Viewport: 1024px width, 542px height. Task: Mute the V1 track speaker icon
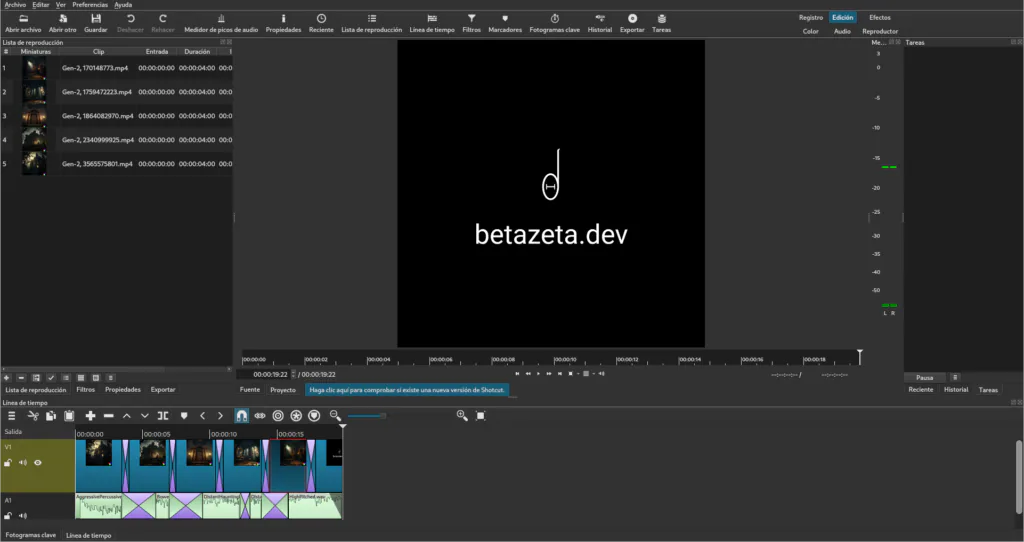(x=23, y=463)
